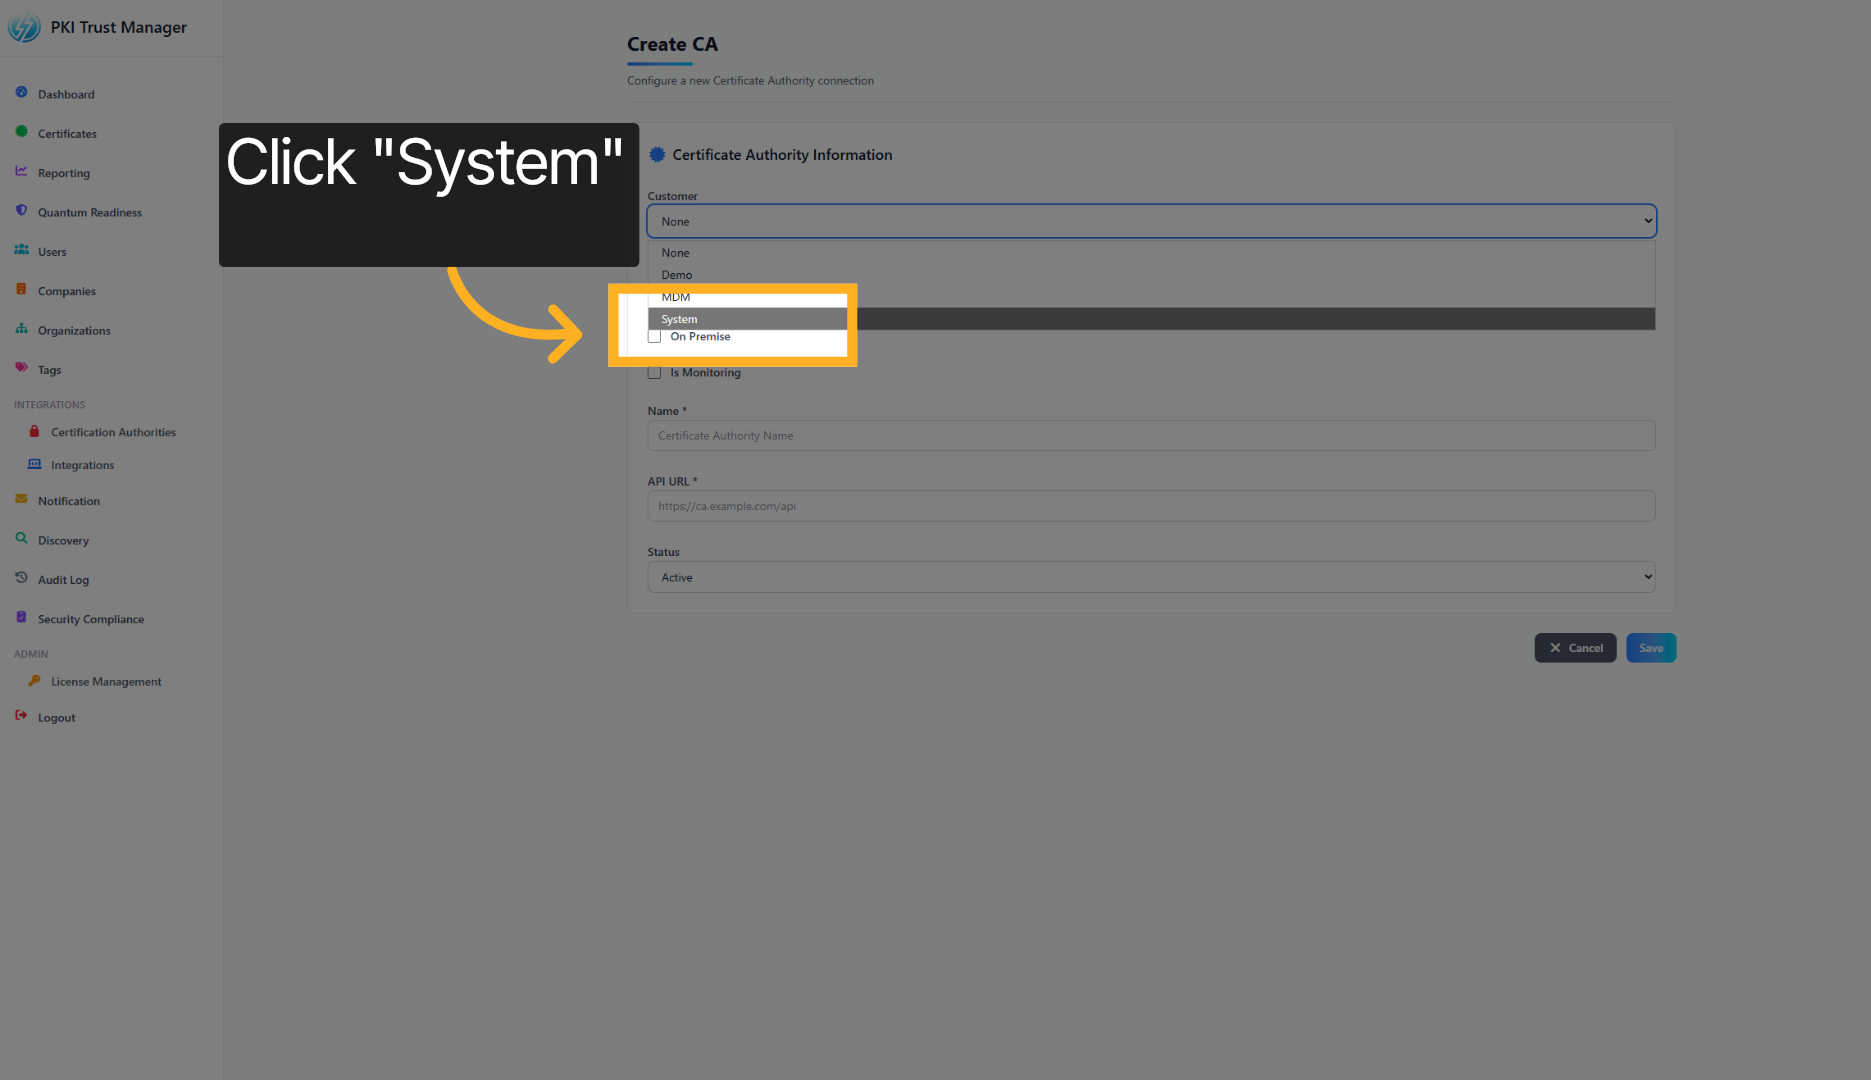Click the PKI Trust Manager logo icon
Viewport: 1871px width, 1080px height.
click(x=24, y=27)
